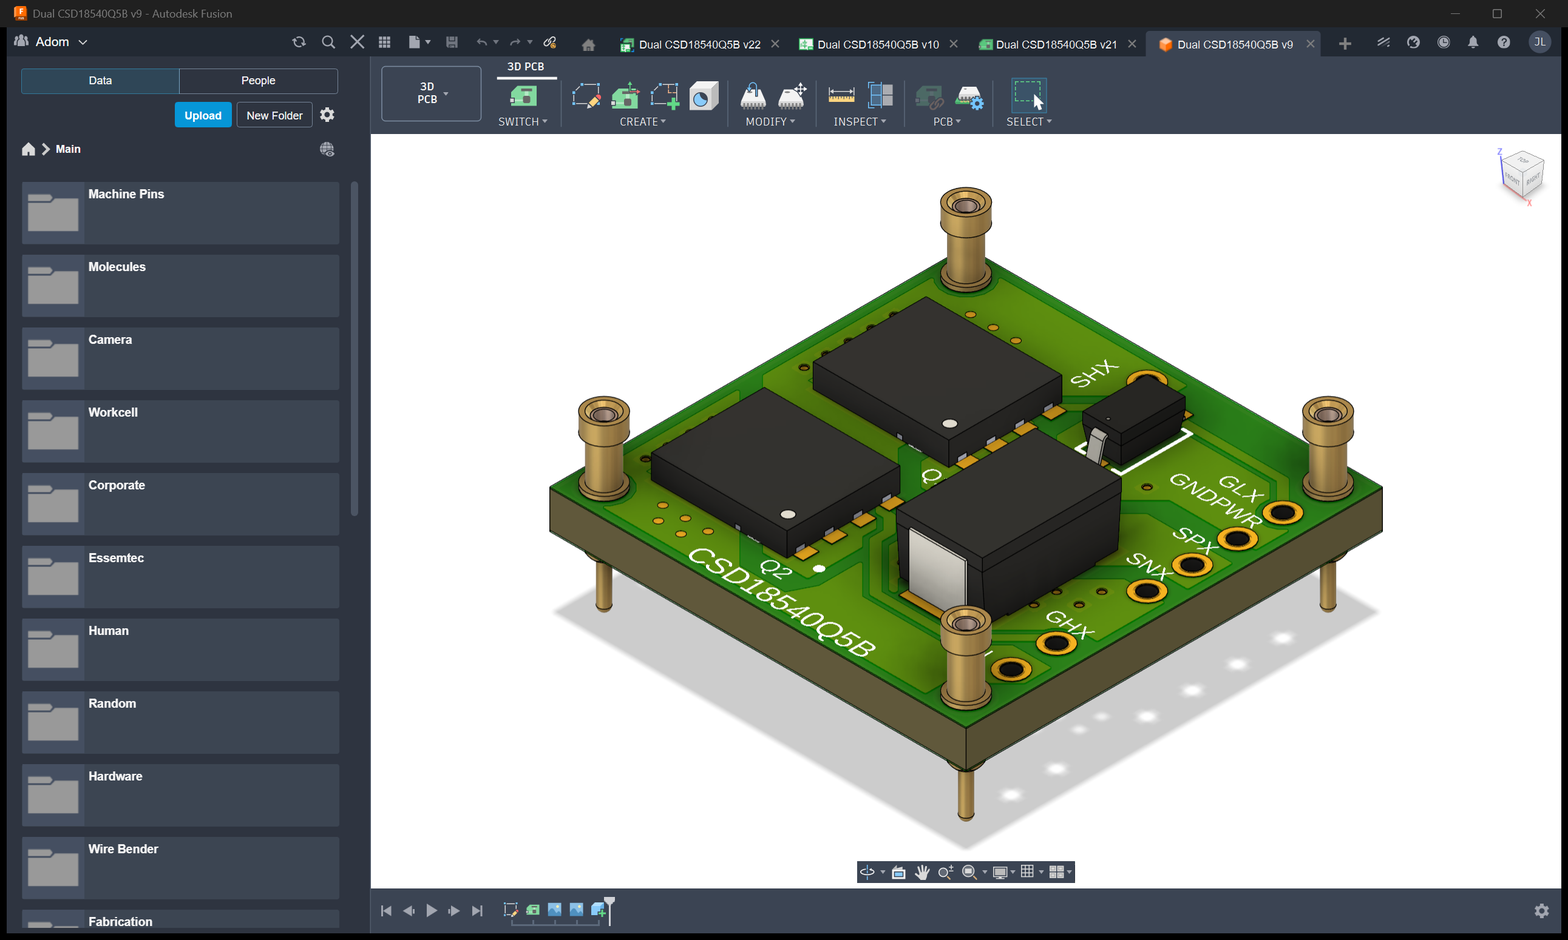Click the Zoom window magnifier icon
This screenshot has width=1568, height=940.
pos(969,872)
